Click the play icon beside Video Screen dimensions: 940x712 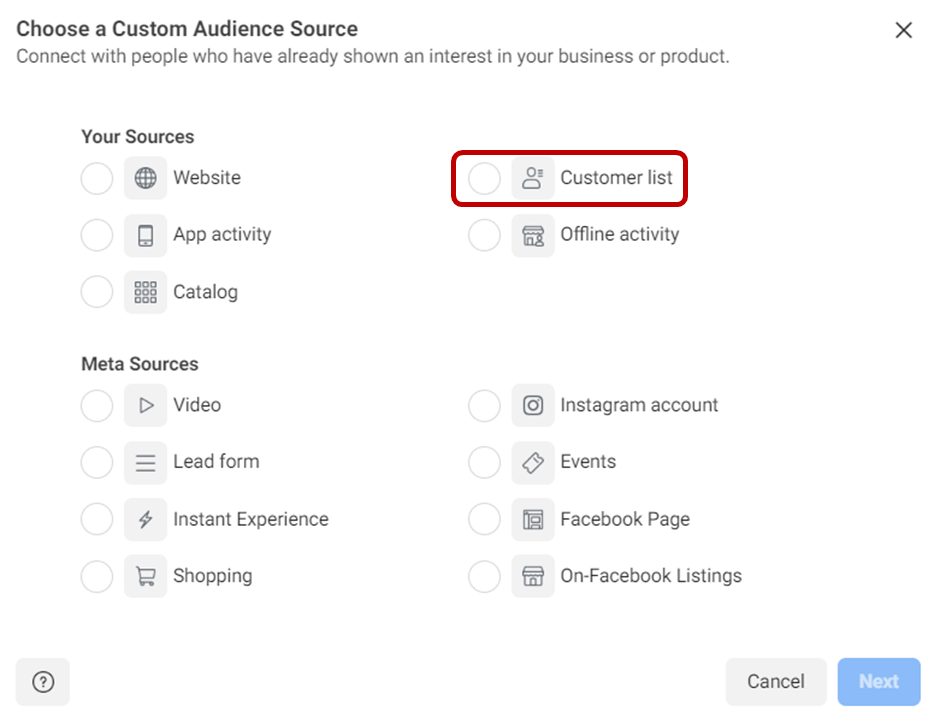pyautogui.click(x=146, y=406)
